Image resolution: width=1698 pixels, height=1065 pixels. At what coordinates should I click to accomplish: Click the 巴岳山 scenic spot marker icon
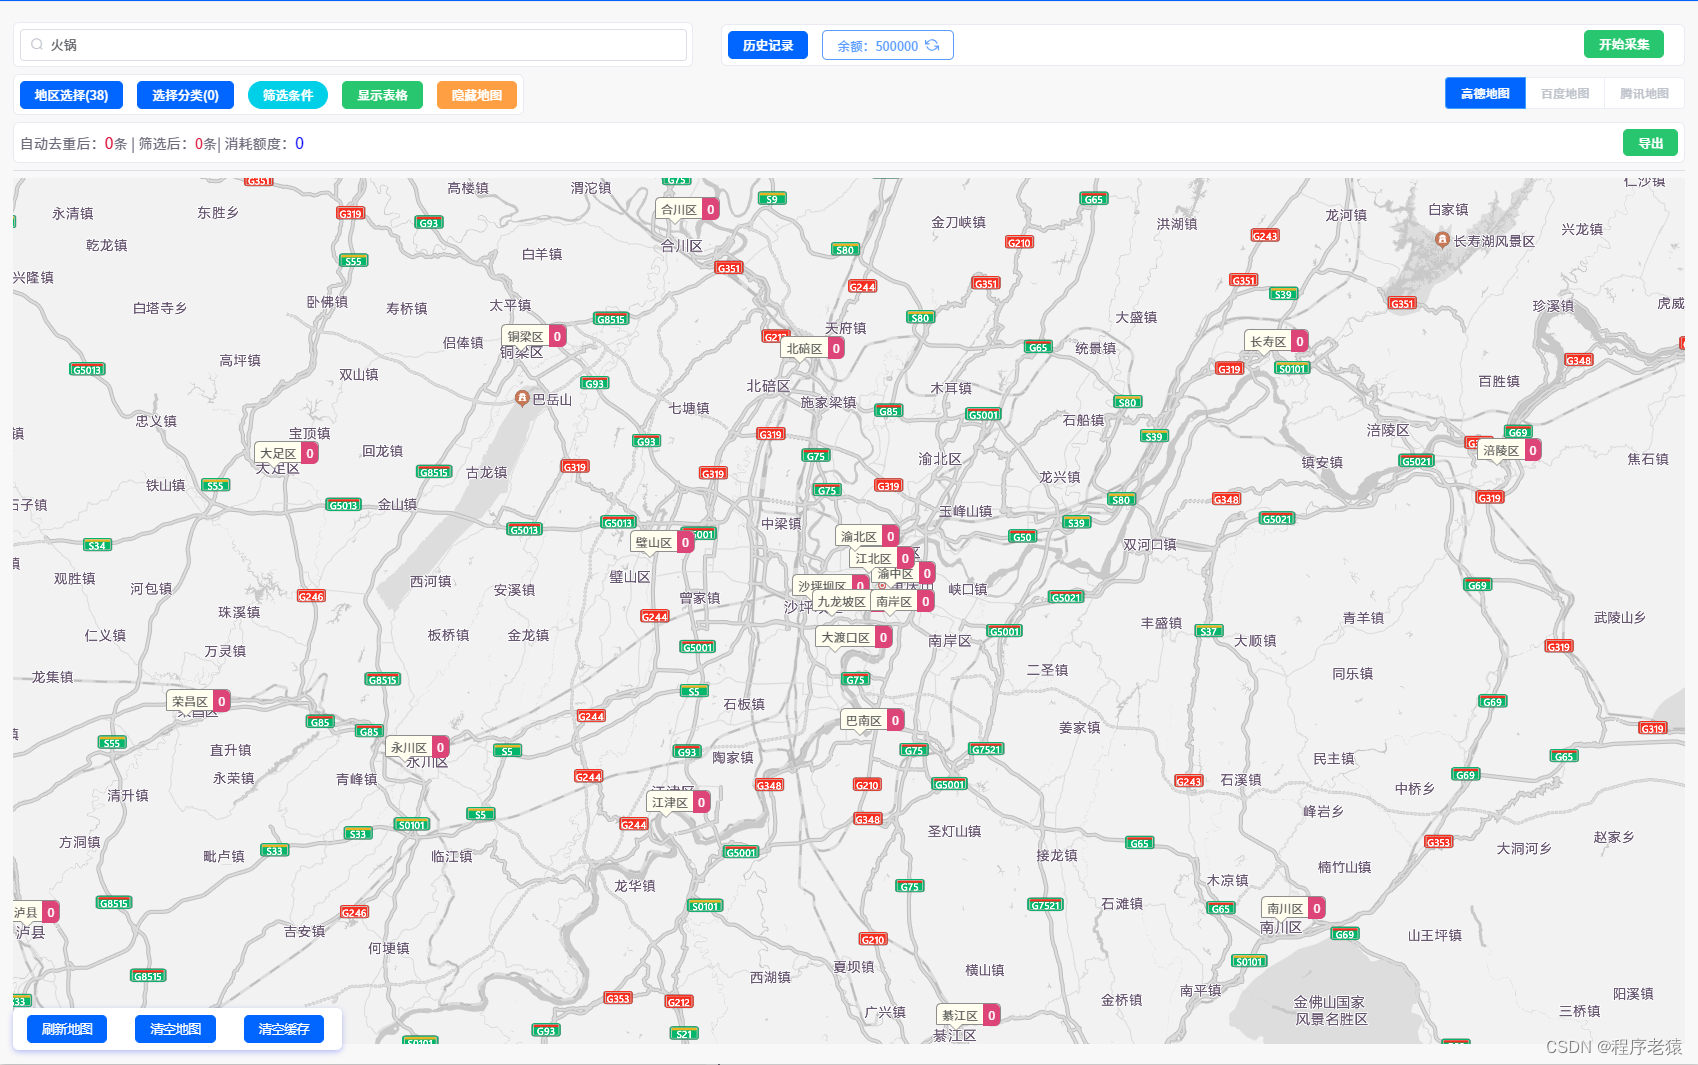click(521, 398)
